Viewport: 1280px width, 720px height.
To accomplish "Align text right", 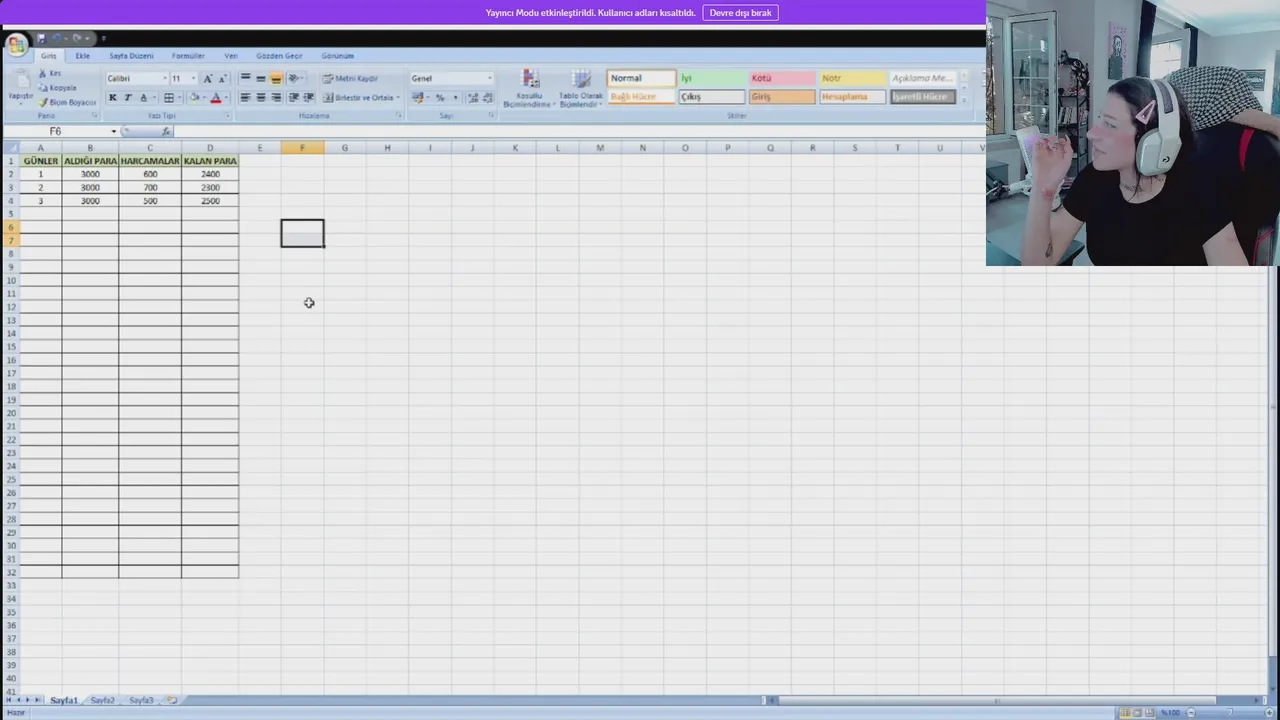I will [276, 98].
